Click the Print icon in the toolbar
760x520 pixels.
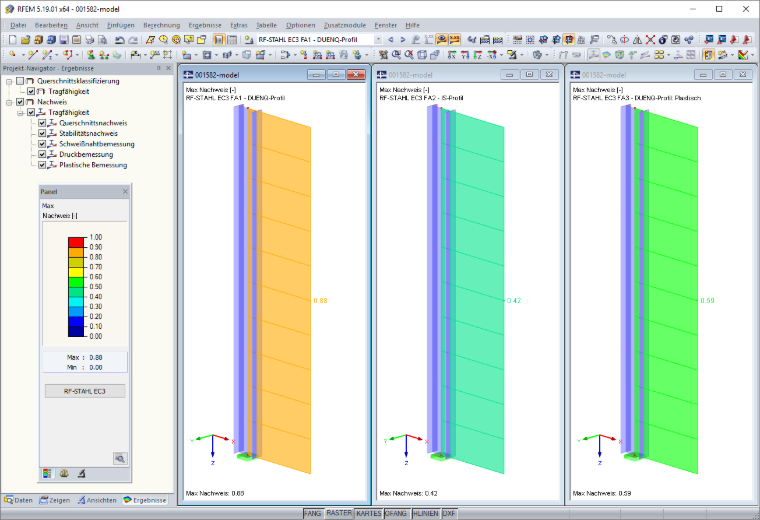point(90,40)
